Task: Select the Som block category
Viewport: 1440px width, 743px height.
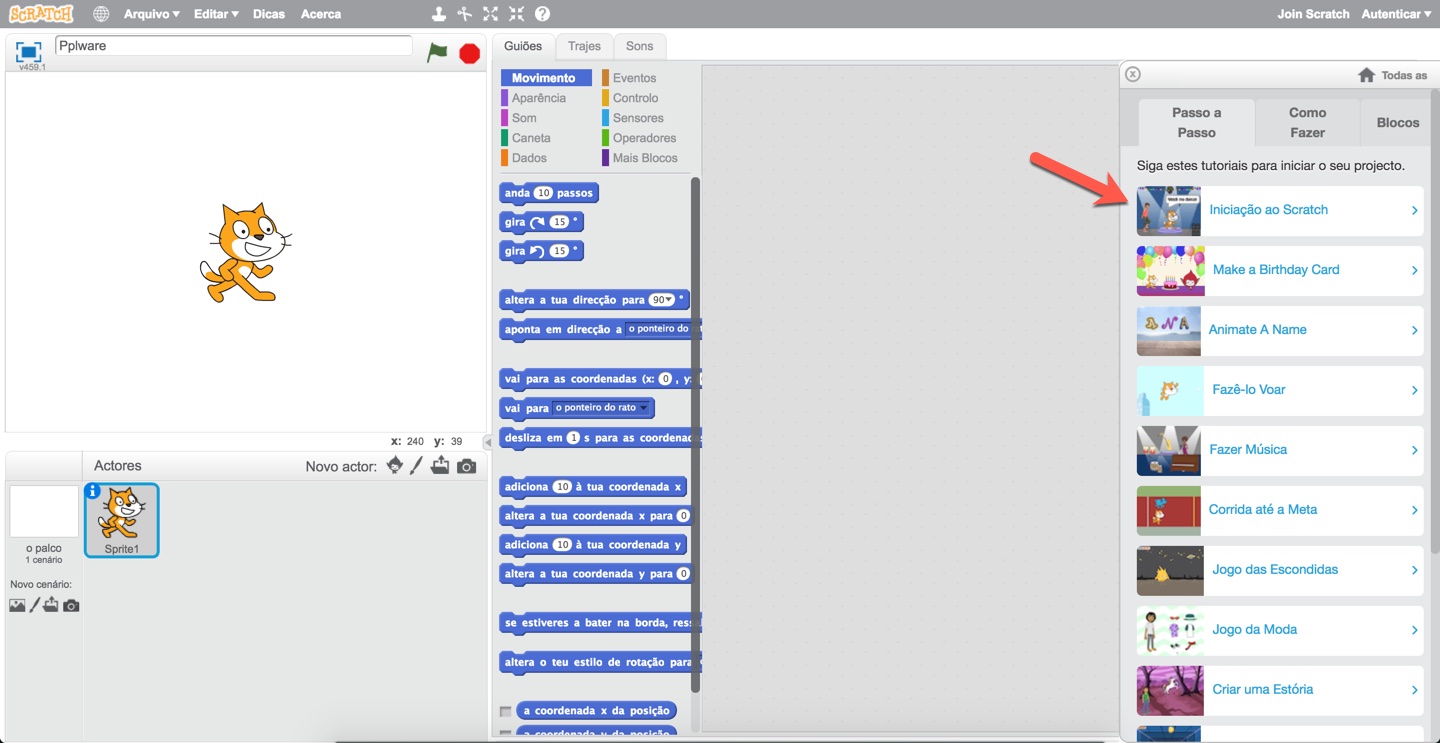Action: click(x=524, y=118)
